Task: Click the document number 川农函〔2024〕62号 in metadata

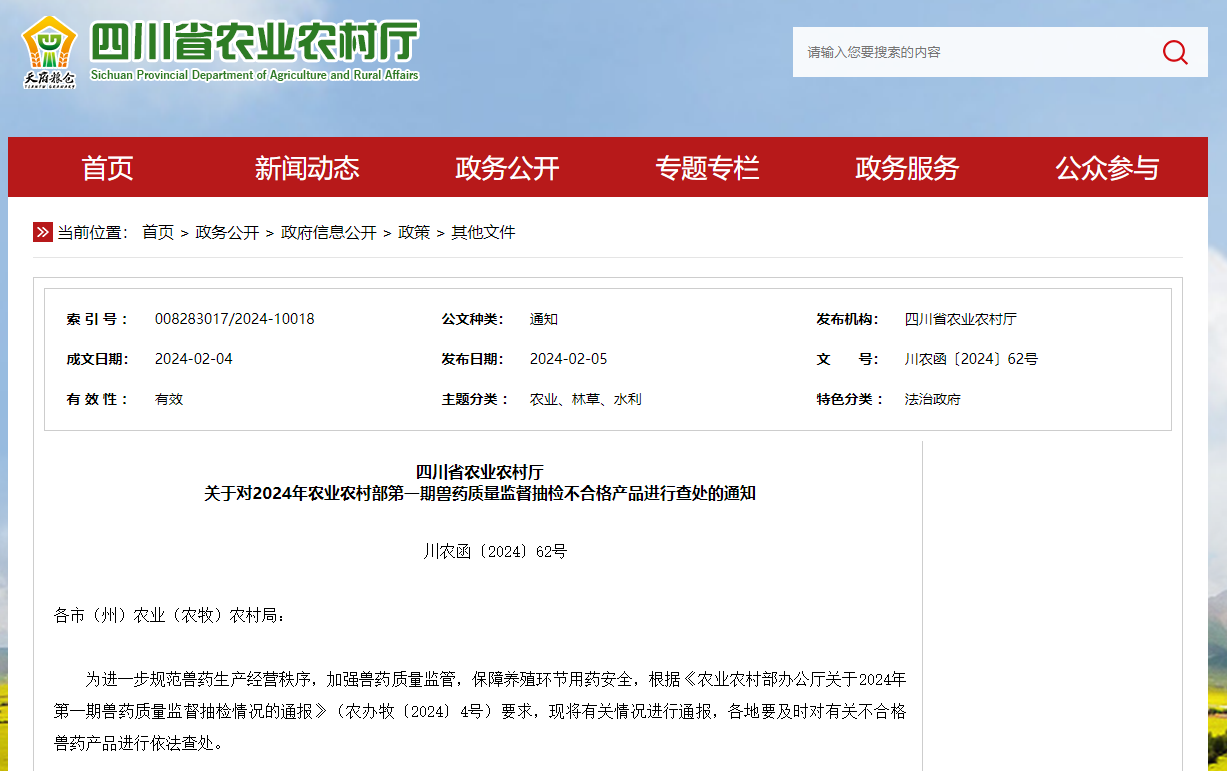Action: coord(971,359)
